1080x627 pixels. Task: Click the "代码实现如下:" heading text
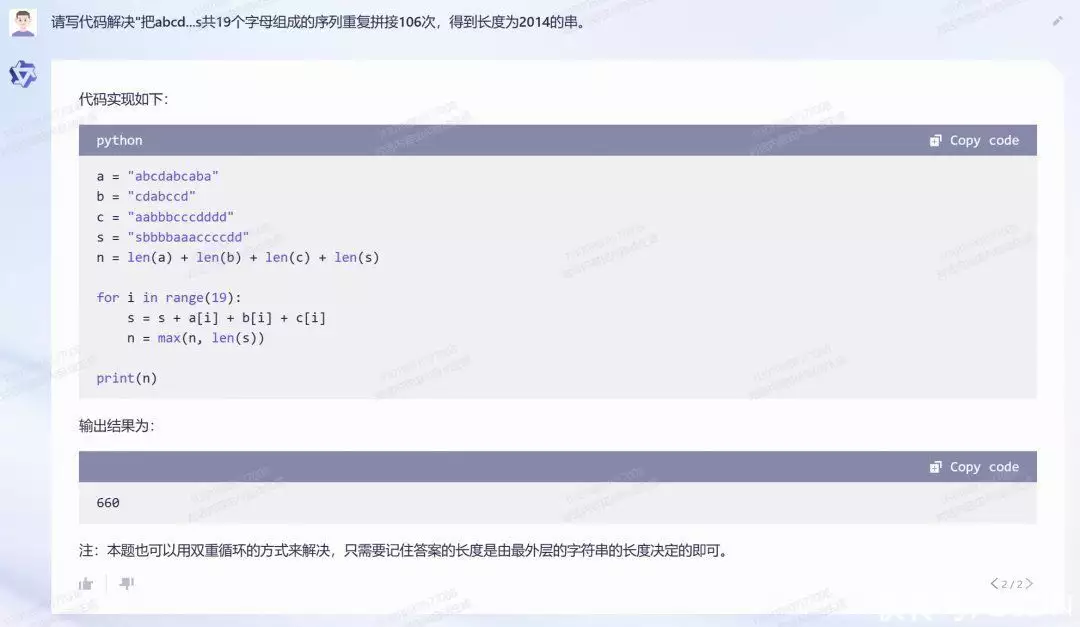click(x=124, y=100)
